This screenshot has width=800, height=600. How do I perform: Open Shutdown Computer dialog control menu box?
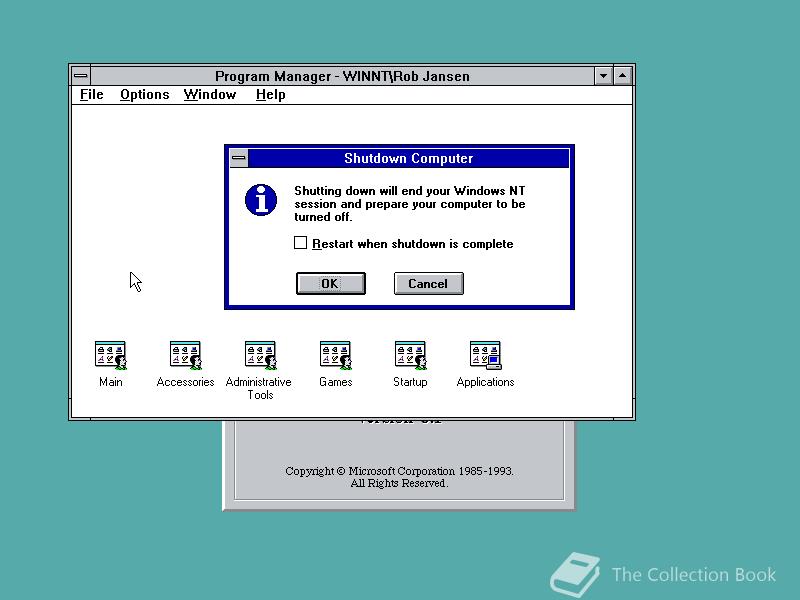239,158
